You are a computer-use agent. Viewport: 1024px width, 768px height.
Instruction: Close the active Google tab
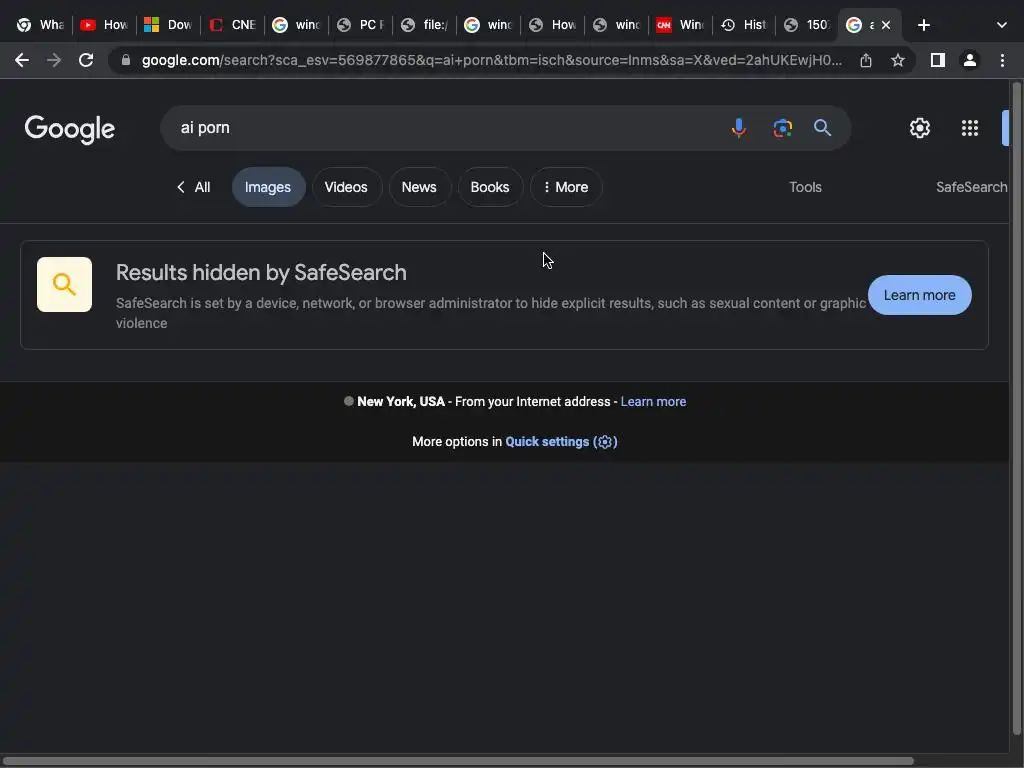pyautogui.click(x=886, y=25)
